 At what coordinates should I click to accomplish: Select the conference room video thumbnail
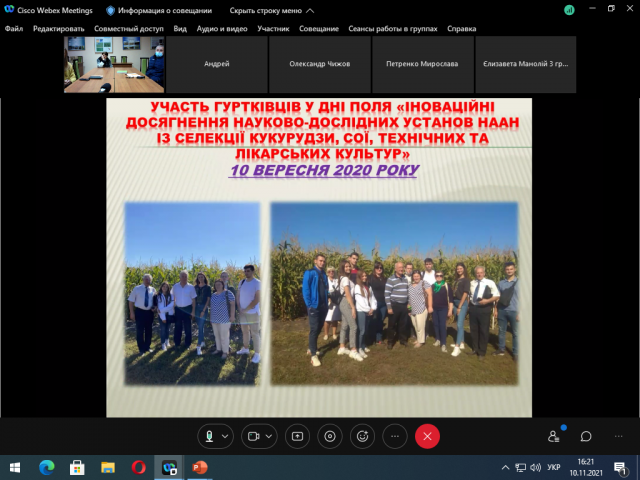pyautogui.click(x=114, y=64)
